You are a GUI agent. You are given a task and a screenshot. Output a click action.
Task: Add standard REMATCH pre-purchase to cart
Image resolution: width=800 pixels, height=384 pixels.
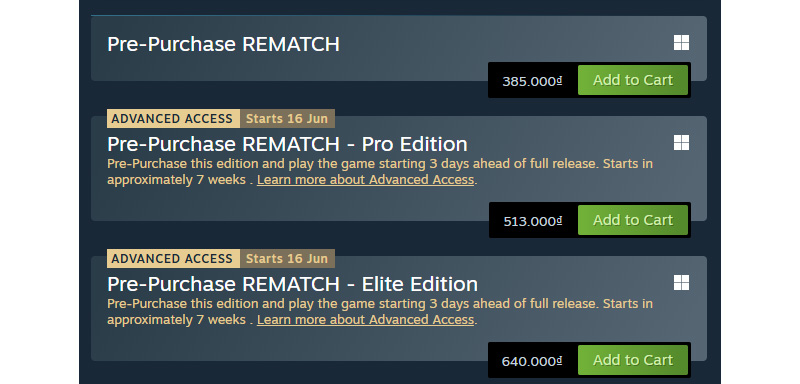633,80
